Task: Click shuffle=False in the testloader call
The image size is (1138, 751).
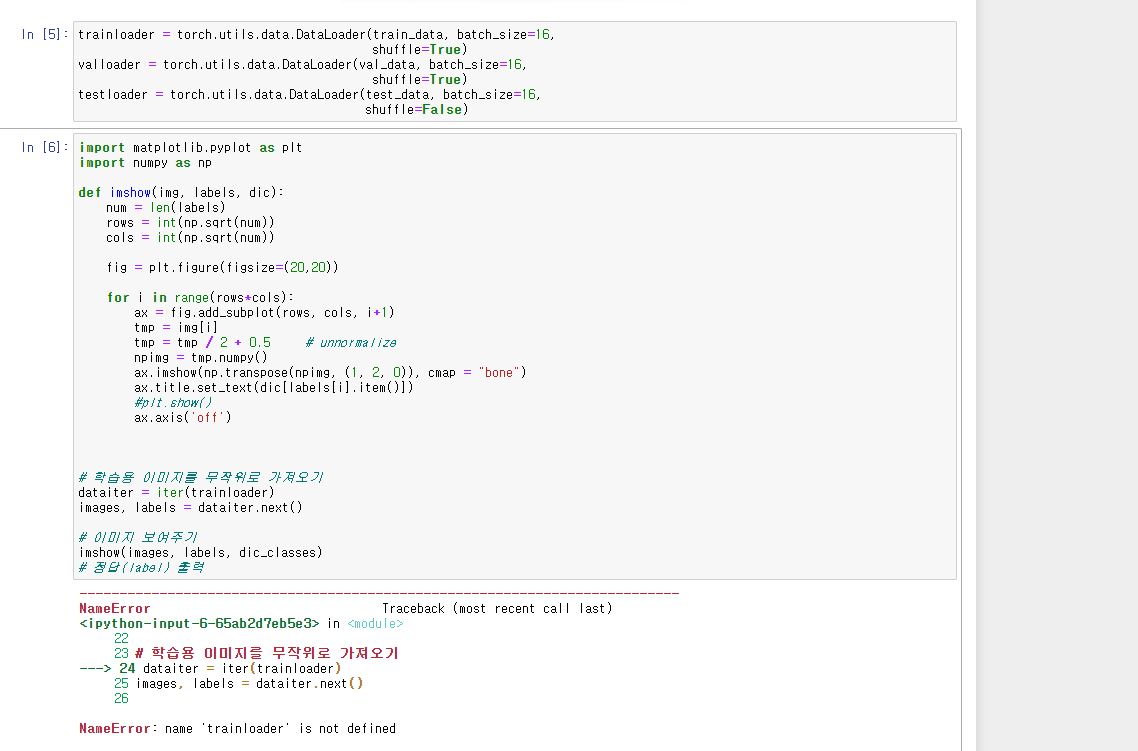Action: pyautogui.click(x=416, y=110)
